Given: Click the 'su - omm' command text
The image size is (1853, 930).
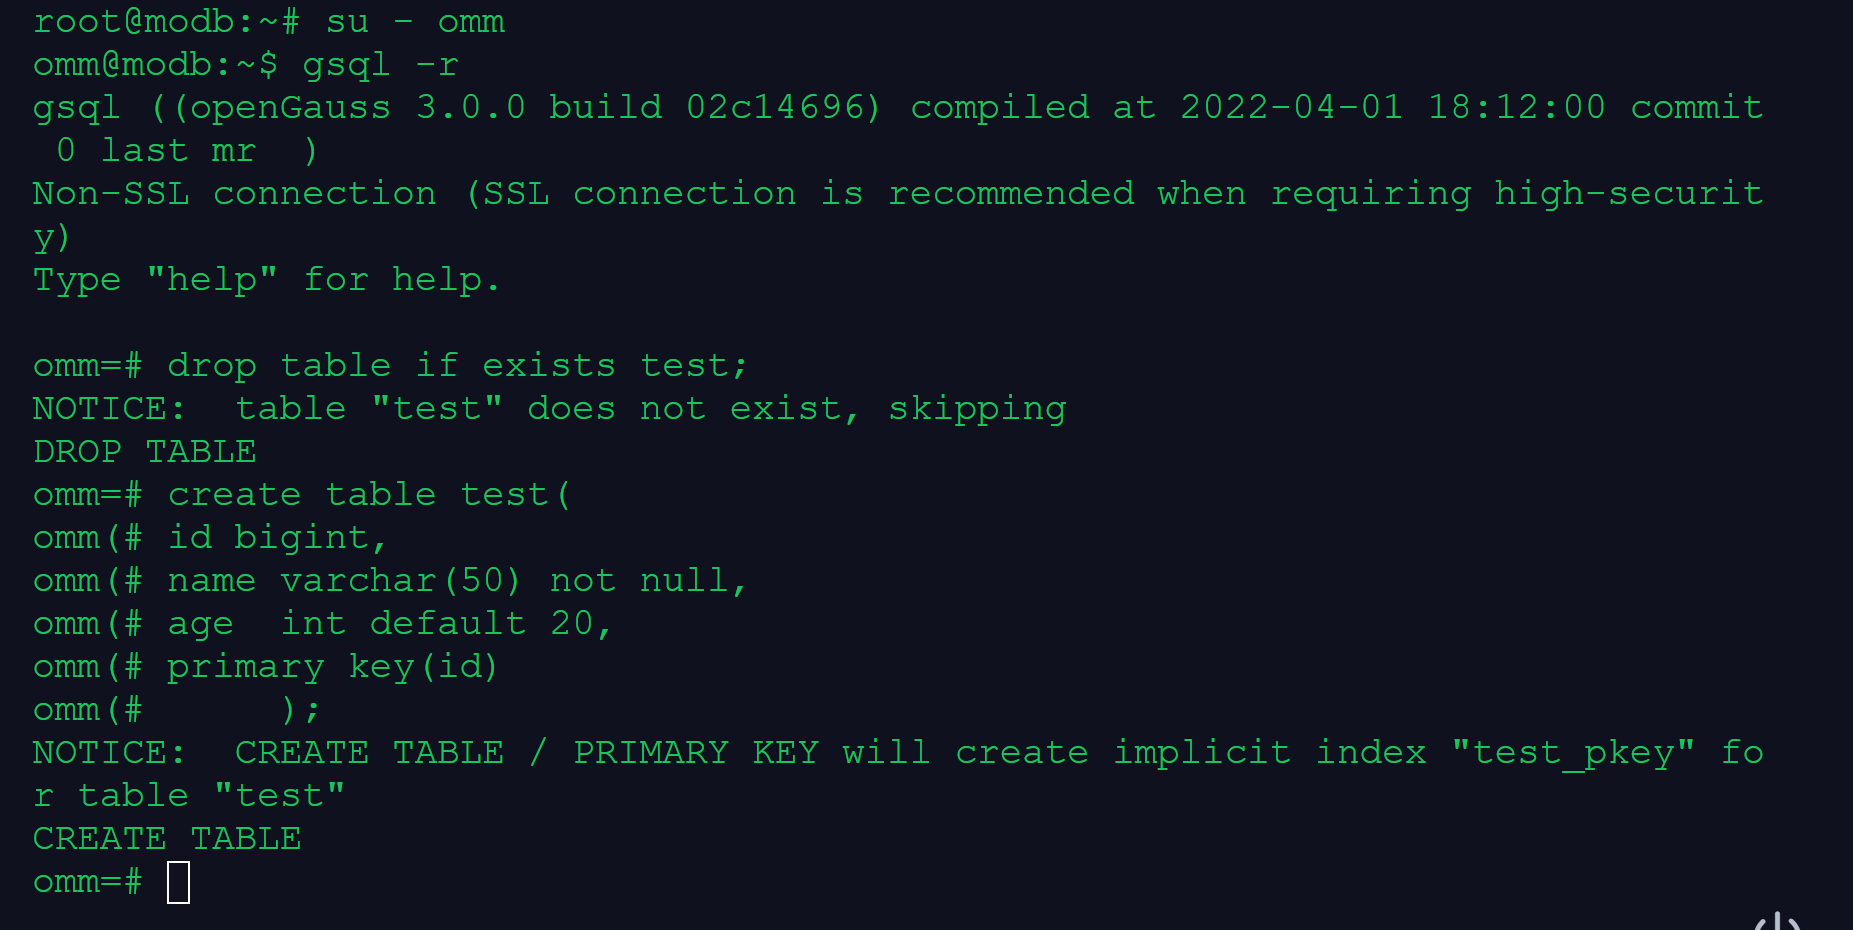Looking at the screenshot, I should coord(415,22).
